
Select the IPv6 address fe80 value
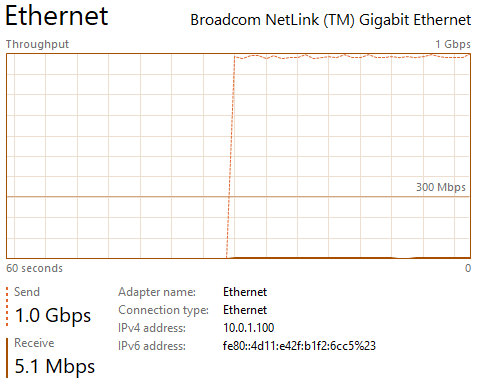pos(299,346)
